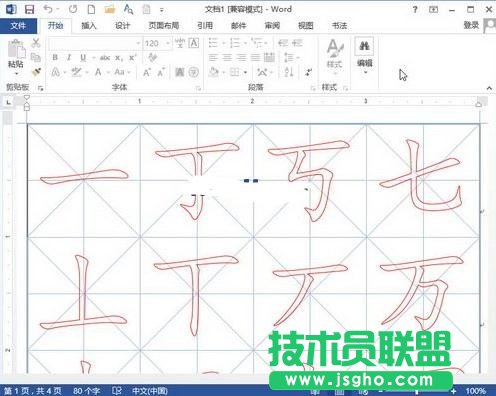This screenshot has height=396, width=496.
Task: Open the 字体 font dialog launcher
Action: (x=198, y=88)
